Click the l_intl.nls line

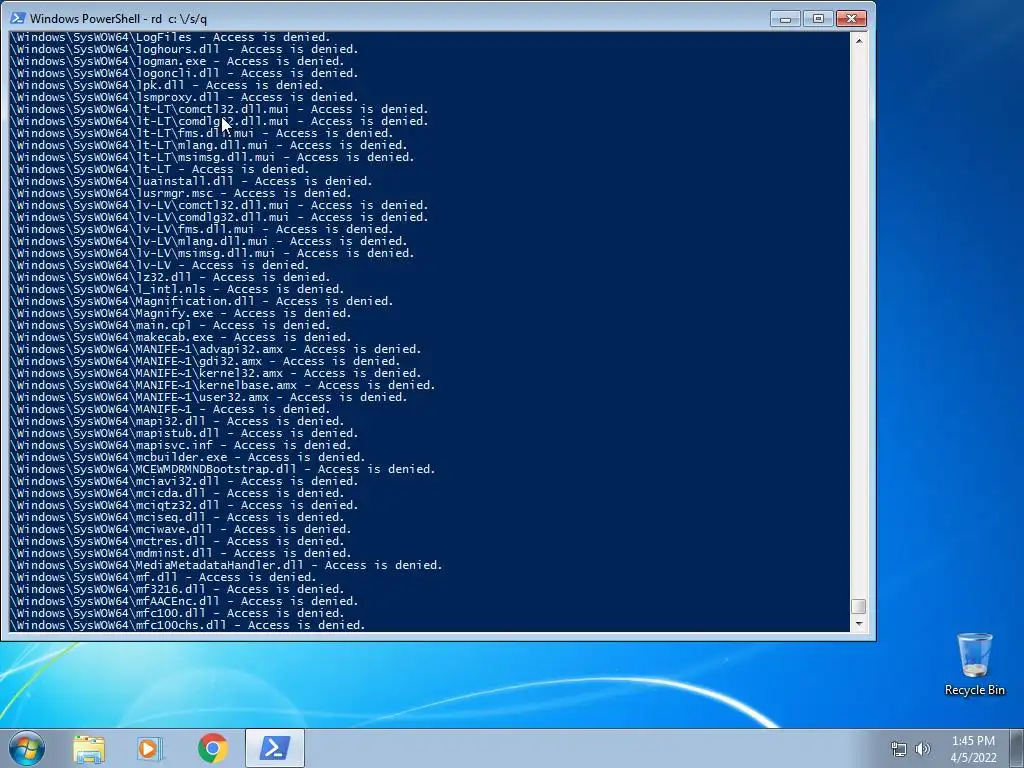coord(178,289)
